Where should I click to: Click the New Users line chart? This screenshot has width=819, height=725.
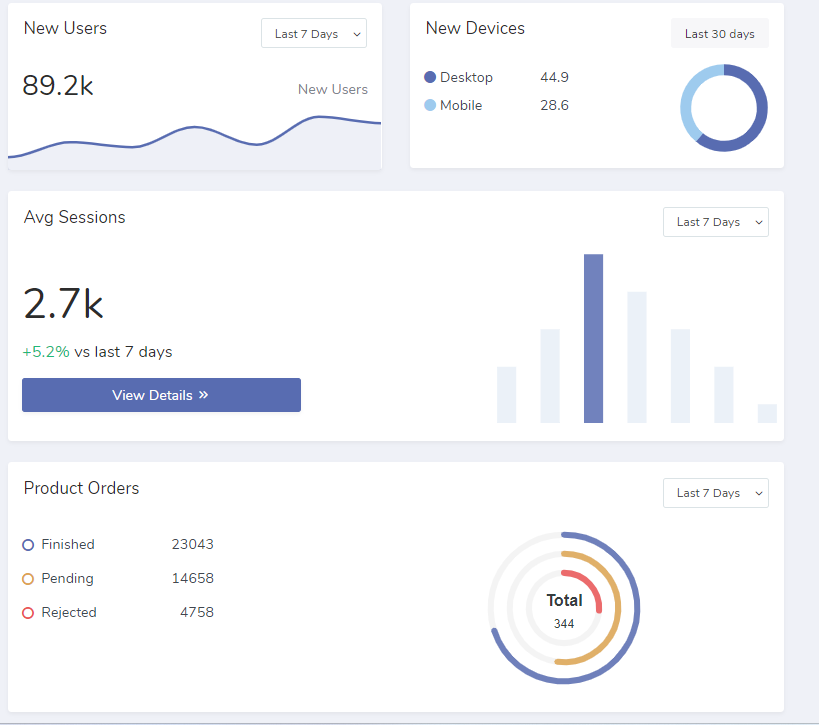point(195,140)
